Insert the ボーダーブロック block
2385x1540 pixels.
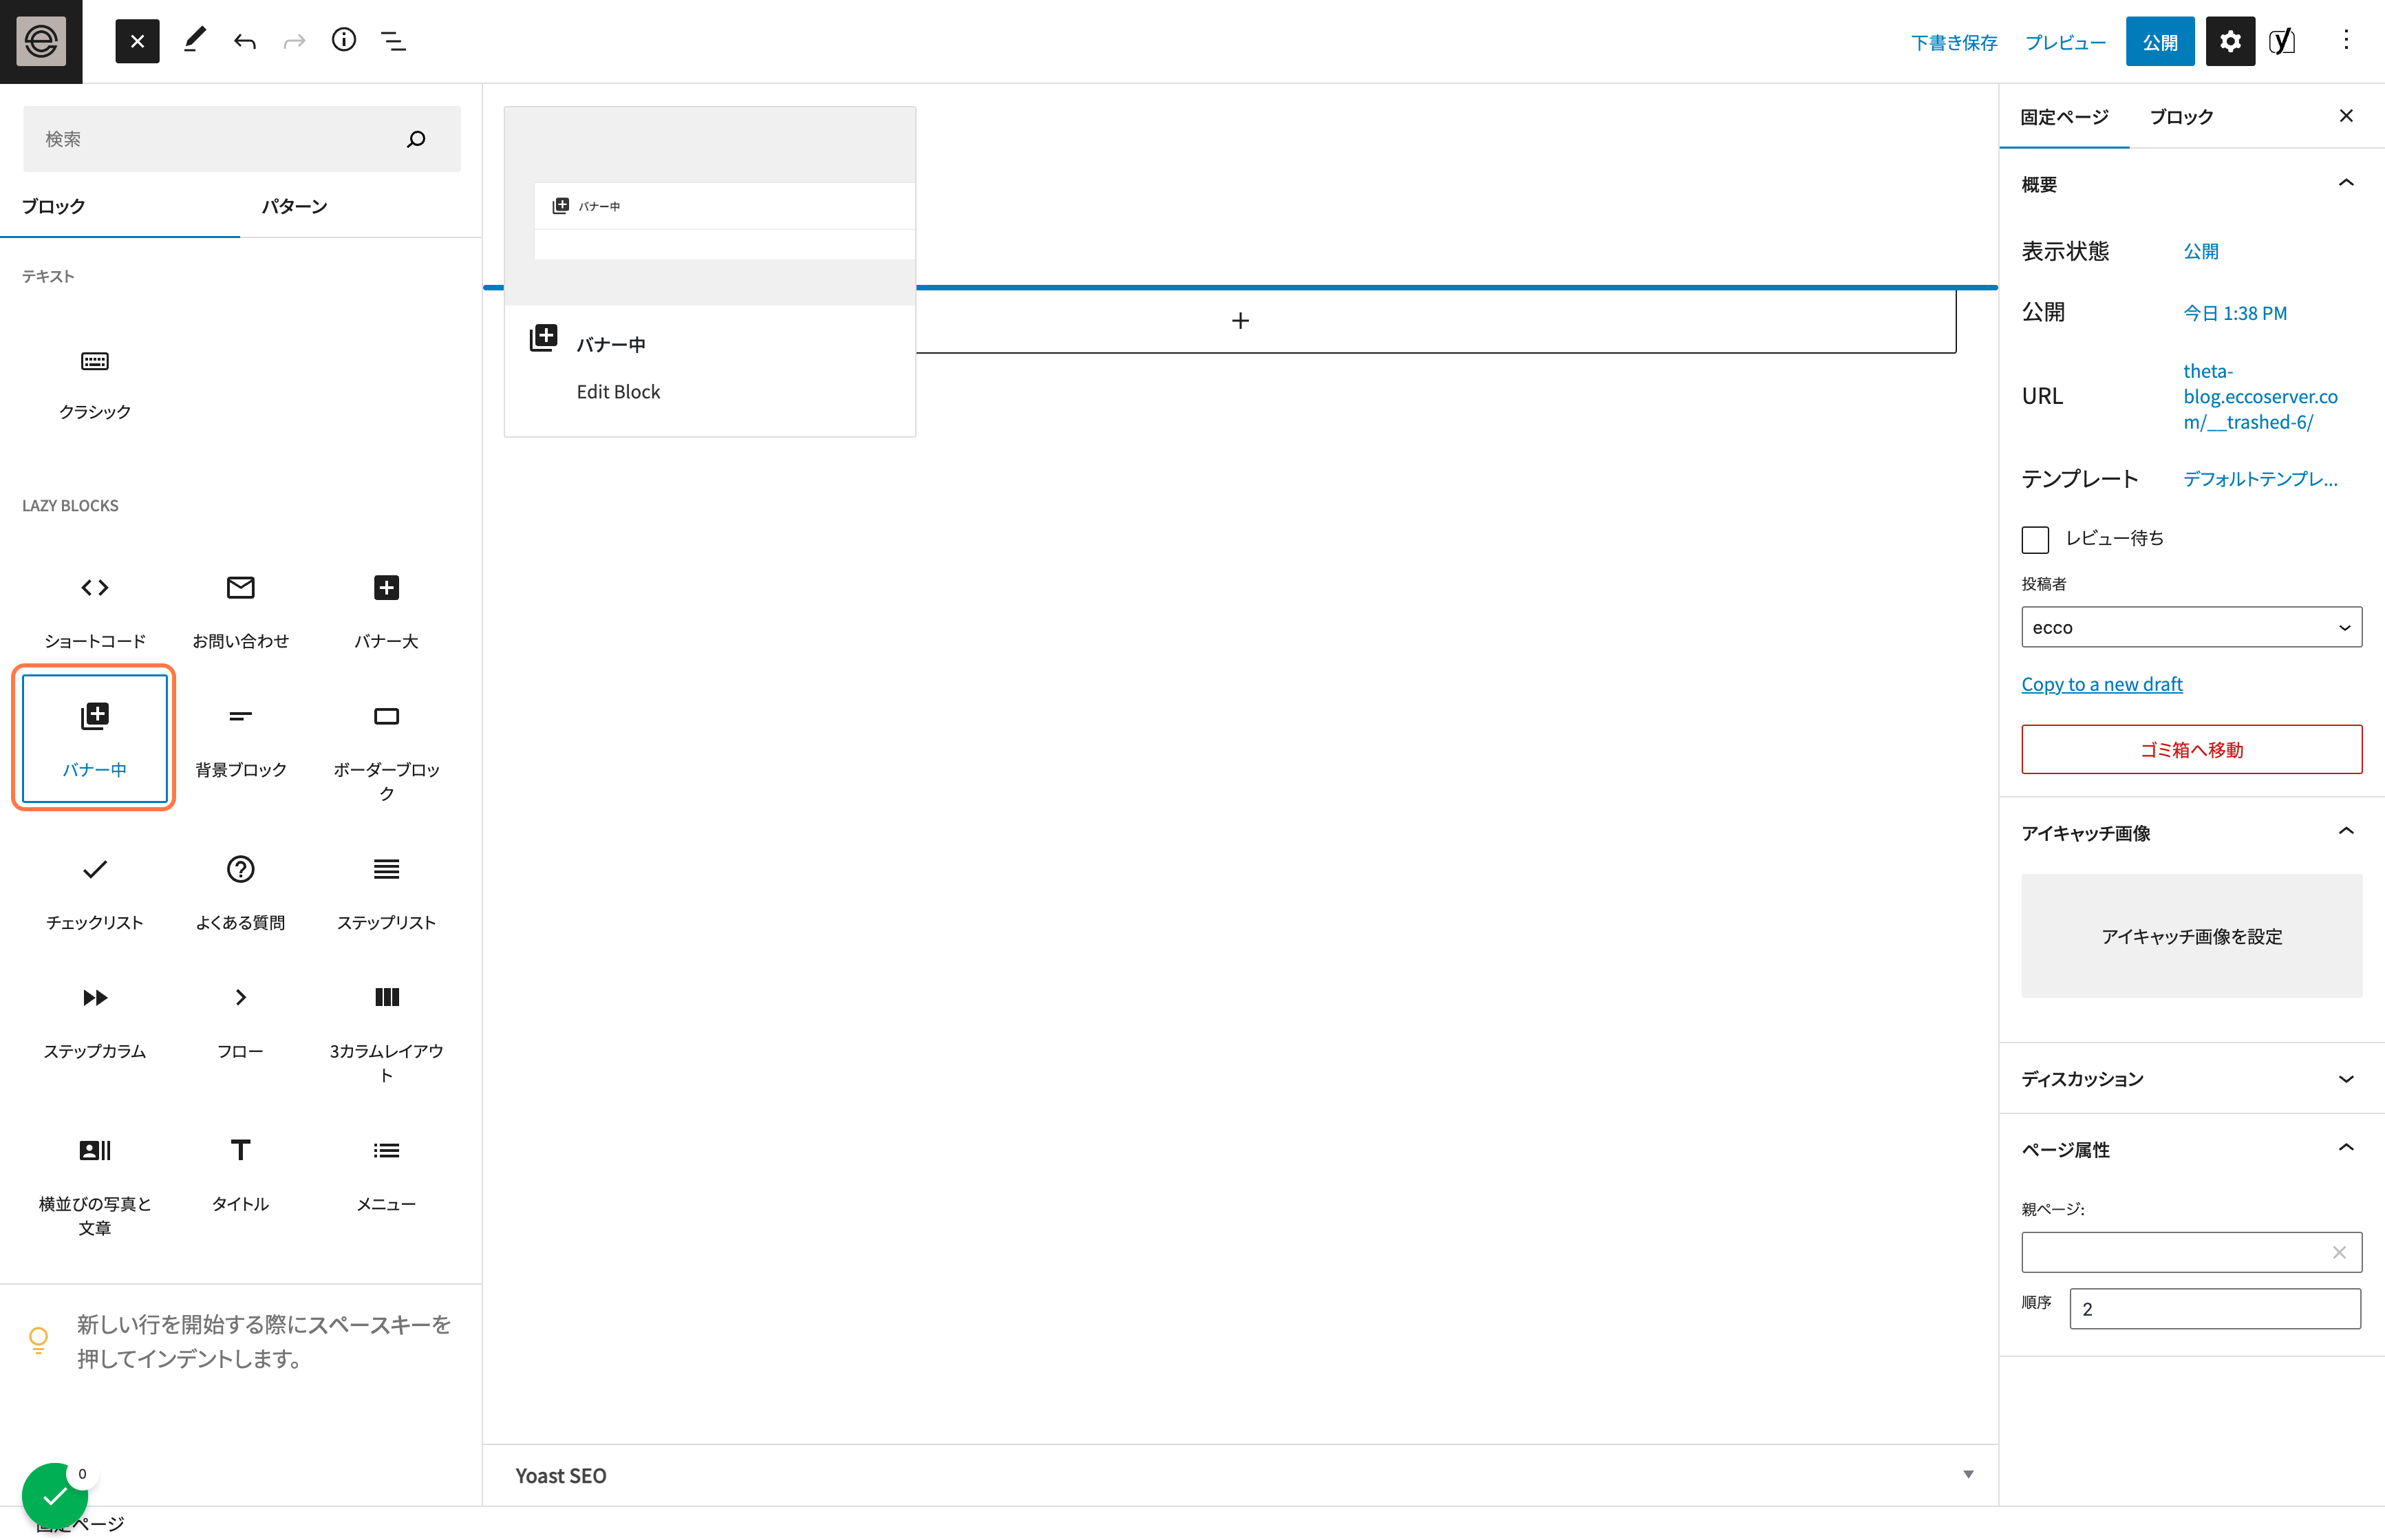coord(386,752)
